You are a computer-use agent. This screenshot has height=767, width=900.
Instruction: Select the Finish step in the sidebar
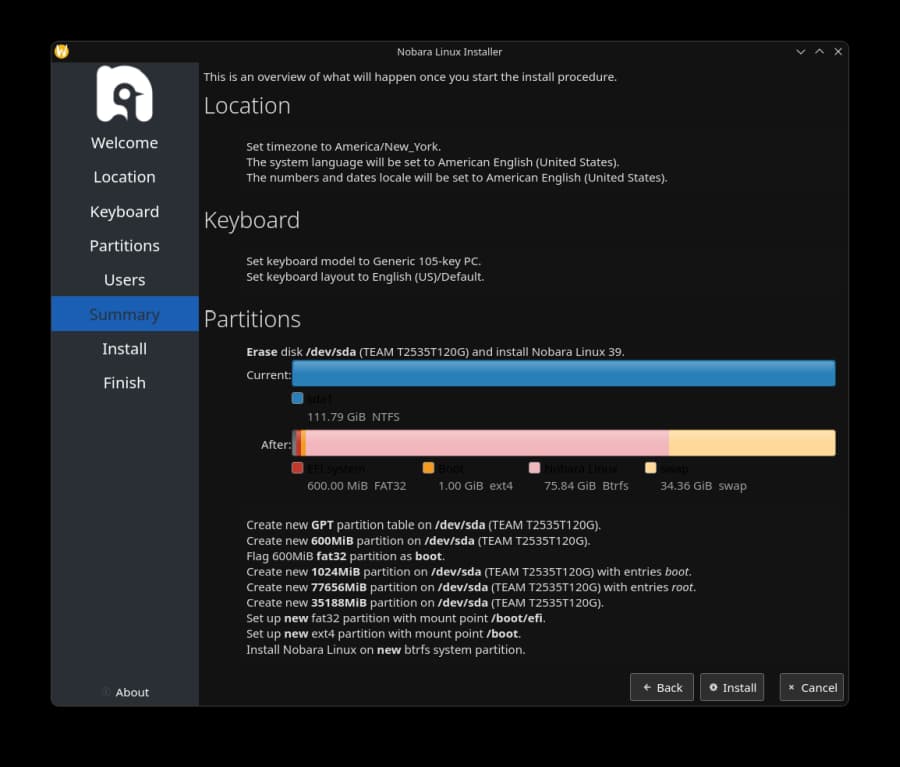(x=125, y=383)
